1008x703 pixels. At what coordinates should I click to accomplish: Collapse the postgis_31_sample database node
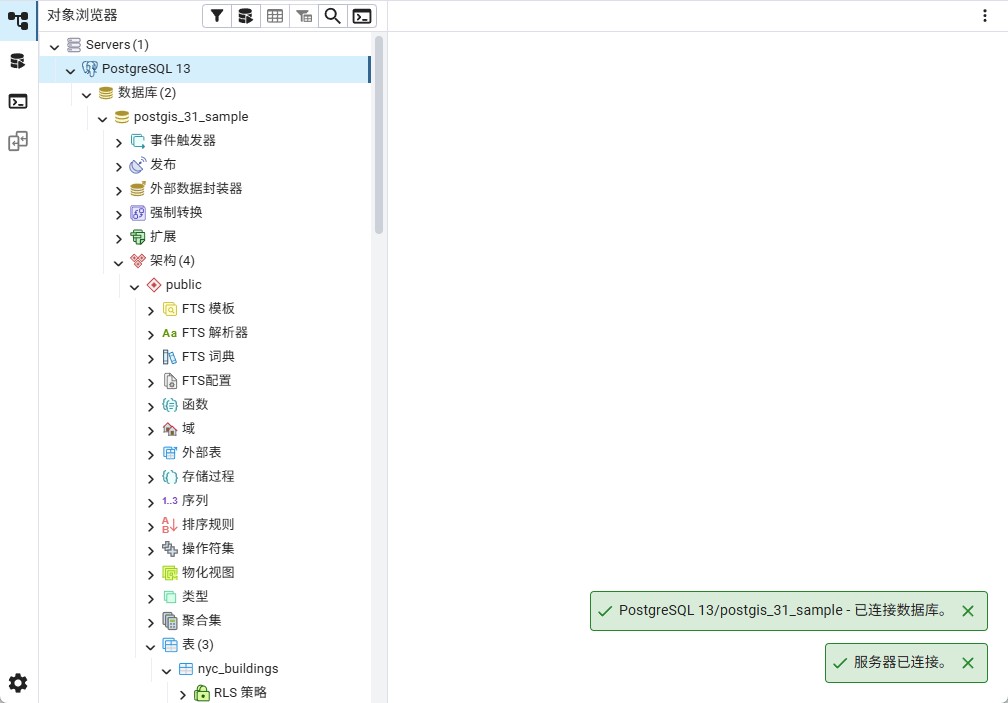click(x=103, y=118)
